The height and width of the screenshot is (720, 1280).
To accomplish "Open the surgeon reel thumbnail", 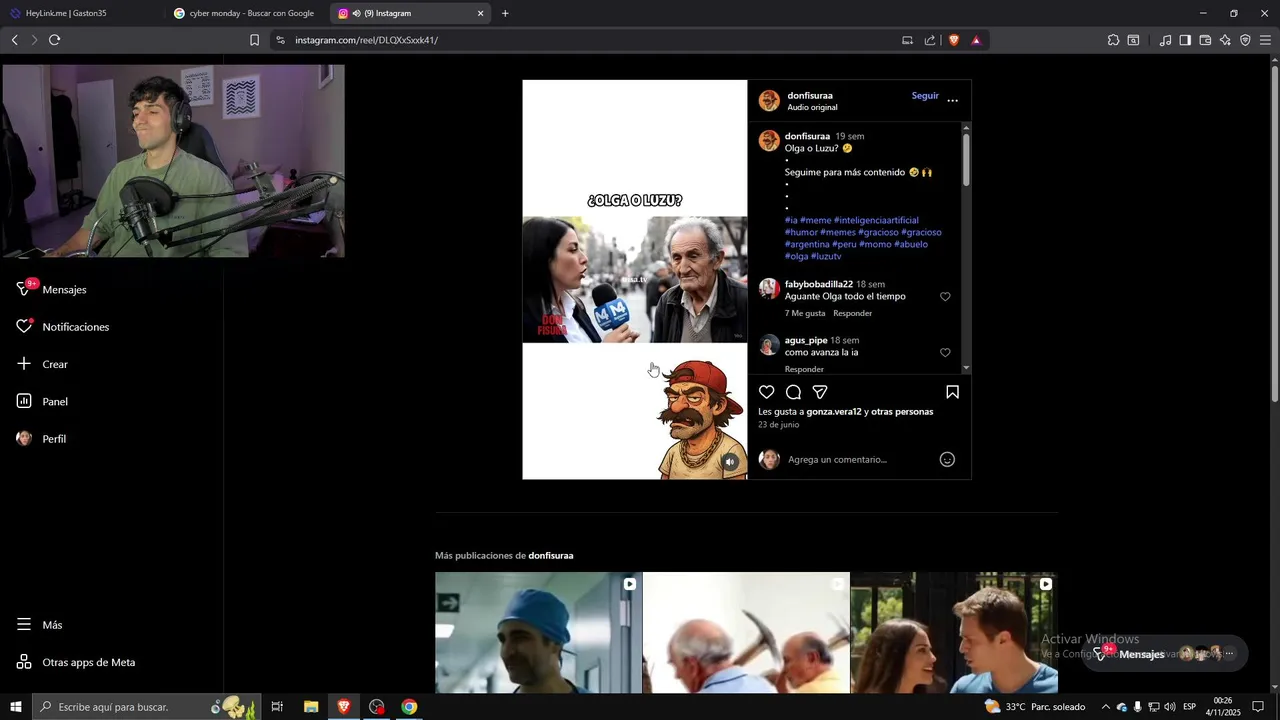I will coord(538,633).
